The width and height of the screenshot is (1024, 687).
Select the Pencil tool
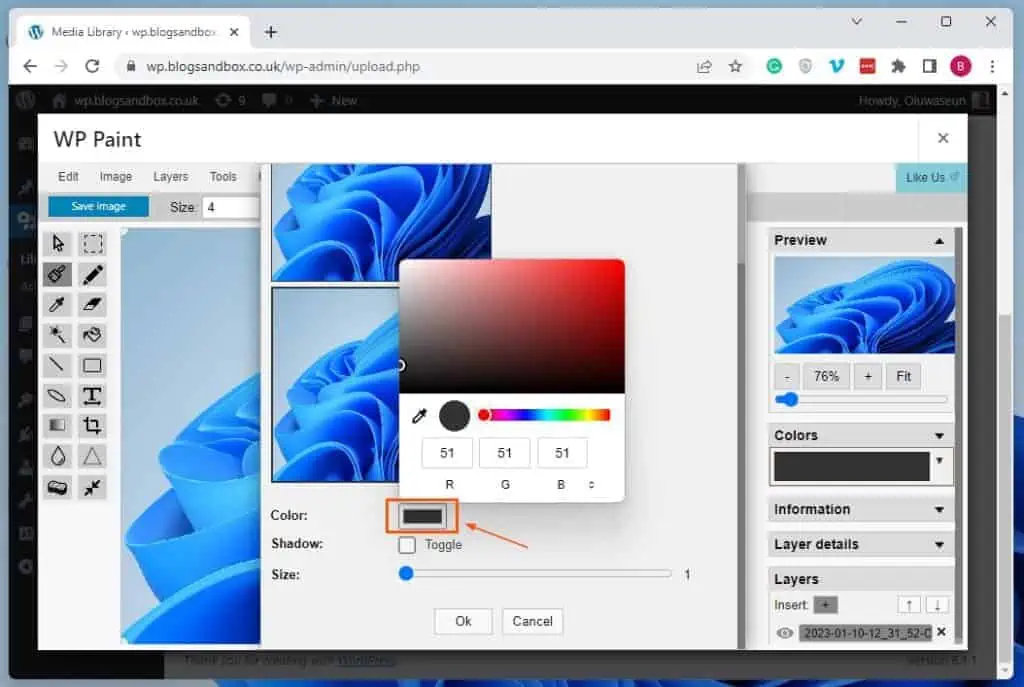[92, 274]
